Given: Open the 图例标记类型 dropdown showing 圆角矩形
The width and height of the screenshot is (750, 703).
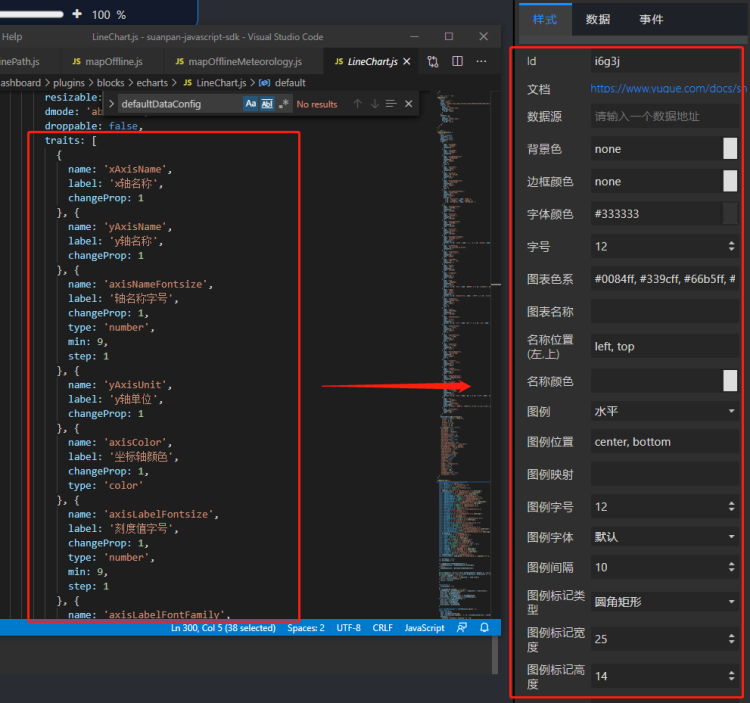Looking at the screenshot, I should pyautogui.click(x=664, y=602).
